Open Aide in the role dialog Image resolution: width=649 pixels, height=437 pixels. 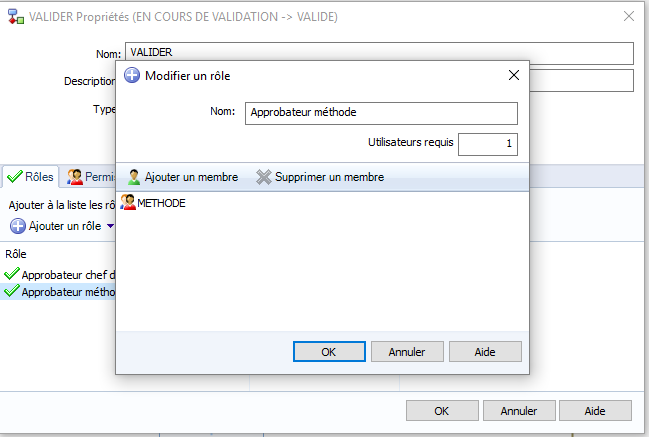485,352
